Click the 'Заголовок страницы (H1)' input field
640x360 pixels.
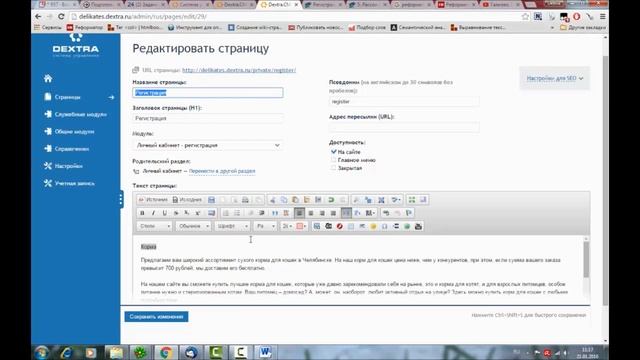(208, 118)
